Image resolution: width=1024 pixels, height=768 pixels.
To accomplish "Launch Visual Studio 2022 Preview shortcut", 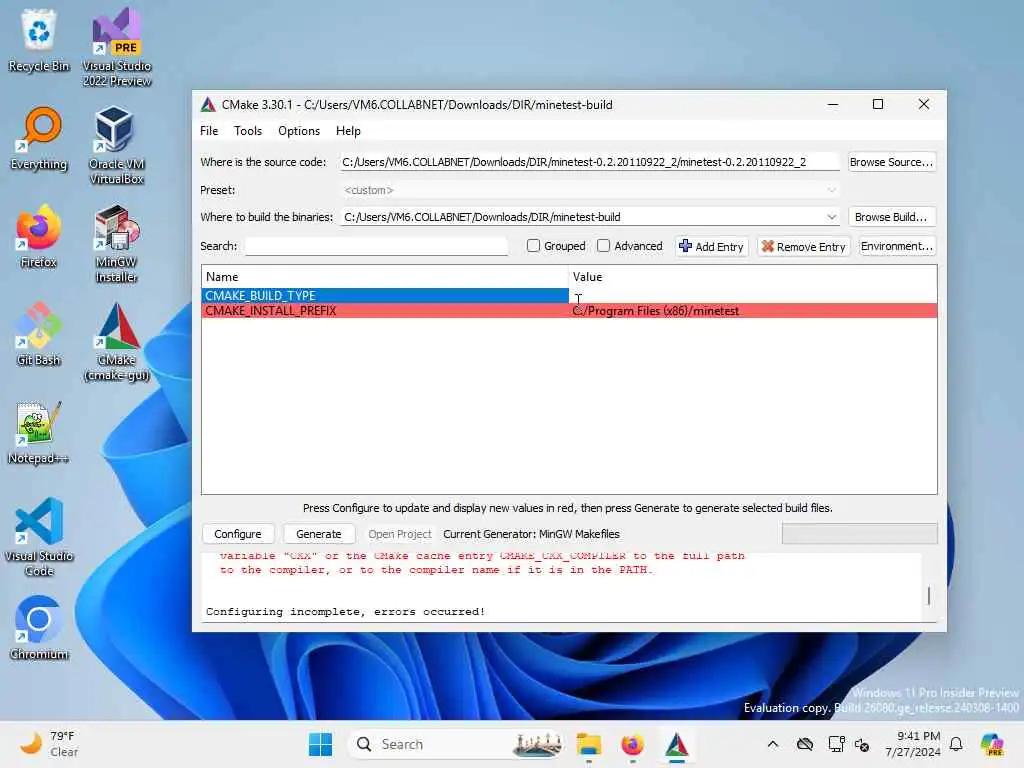I will 117,46.
